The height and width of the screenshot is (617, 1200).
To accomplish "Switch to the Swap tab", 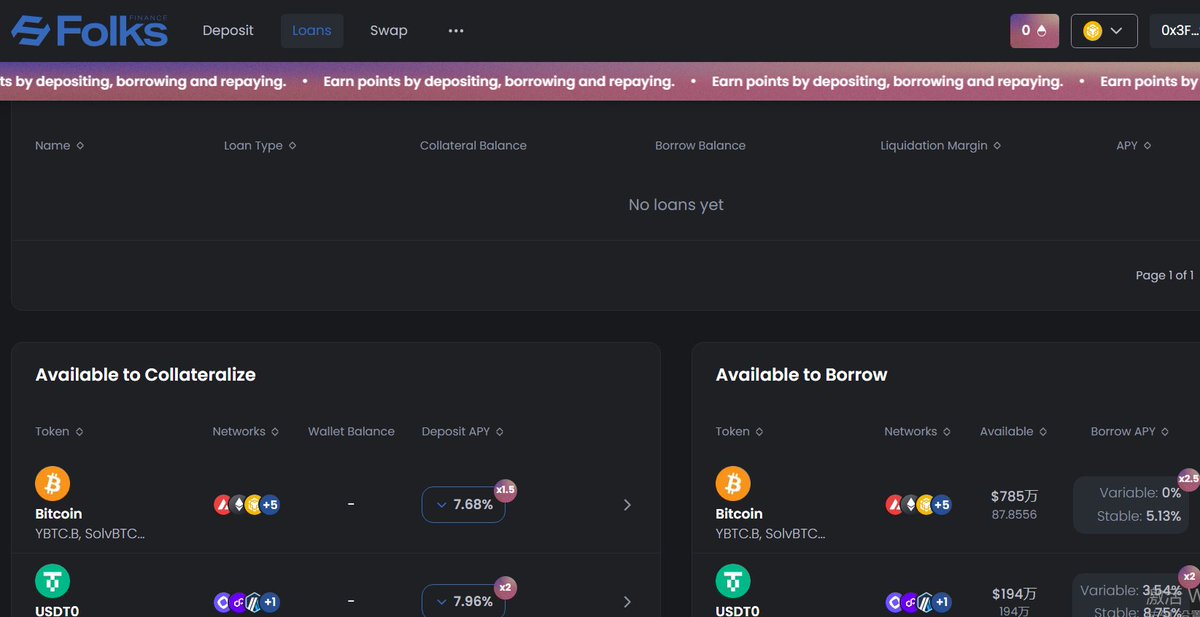I will (389, 31).
